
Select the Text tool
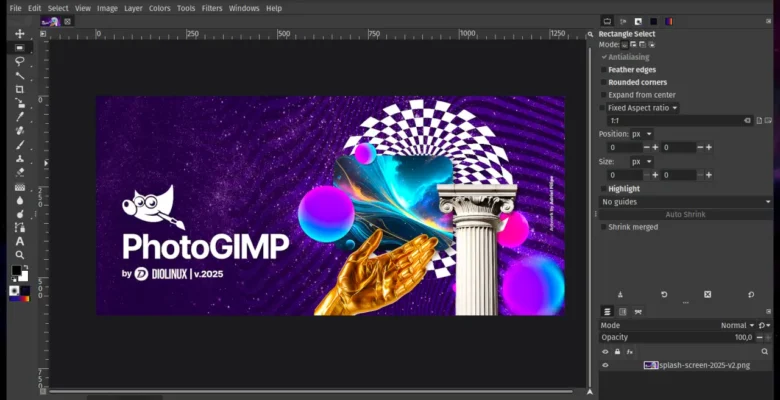tap(19, 241)
